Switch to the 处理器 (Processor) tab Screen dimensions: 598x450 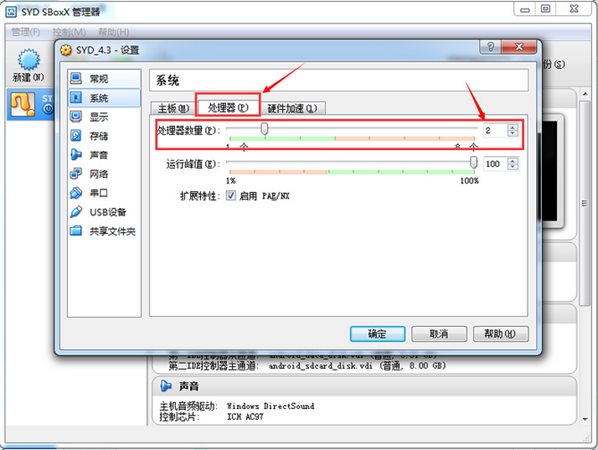coord(228,108)
